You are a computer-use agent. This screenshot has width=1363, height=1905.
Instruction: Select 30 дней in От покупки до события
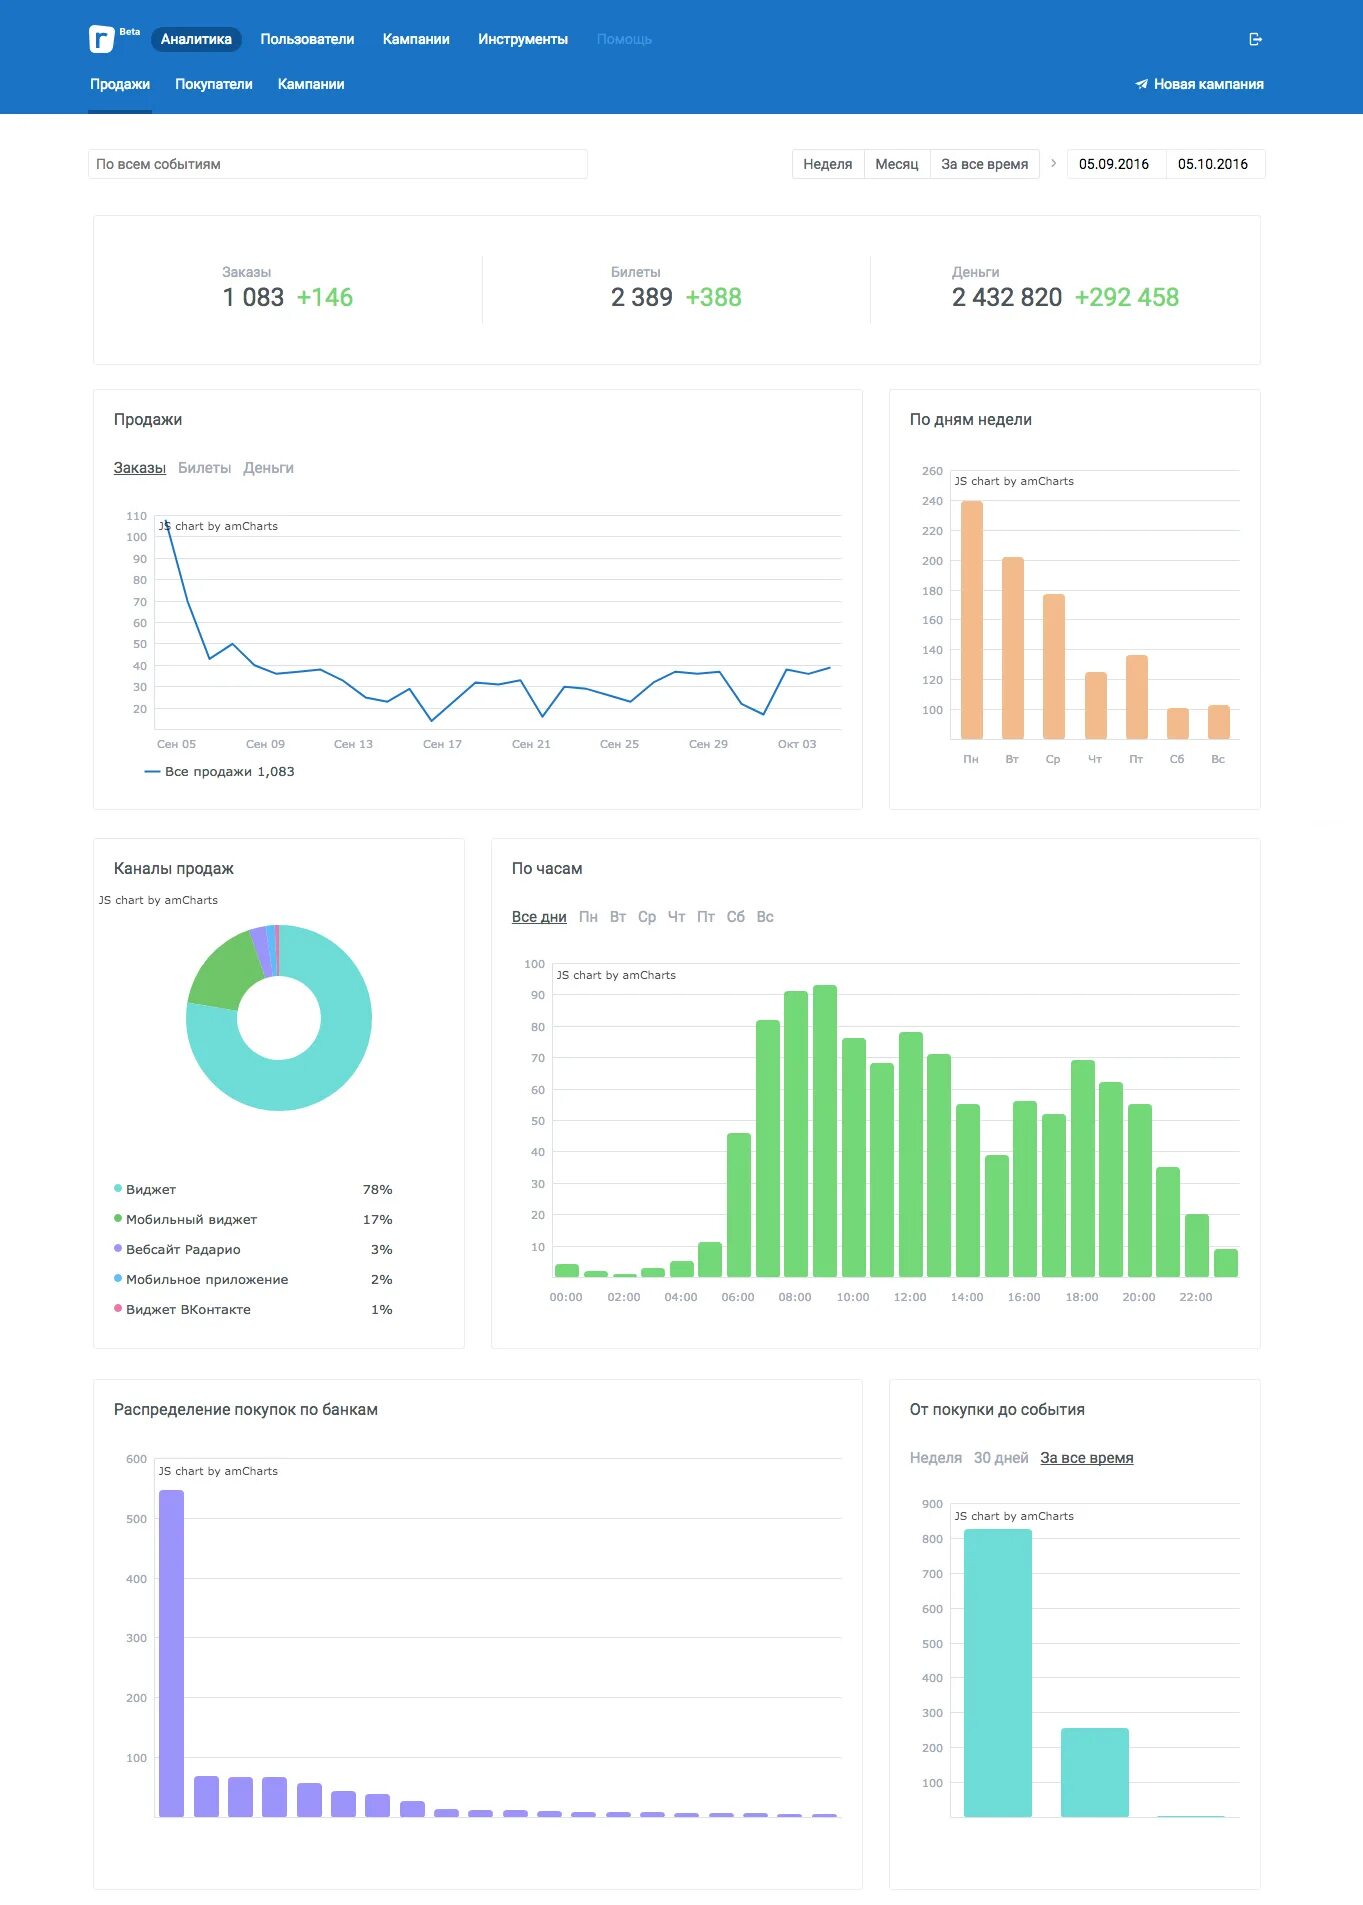pyautogui.click(x=1001, y=1458)
